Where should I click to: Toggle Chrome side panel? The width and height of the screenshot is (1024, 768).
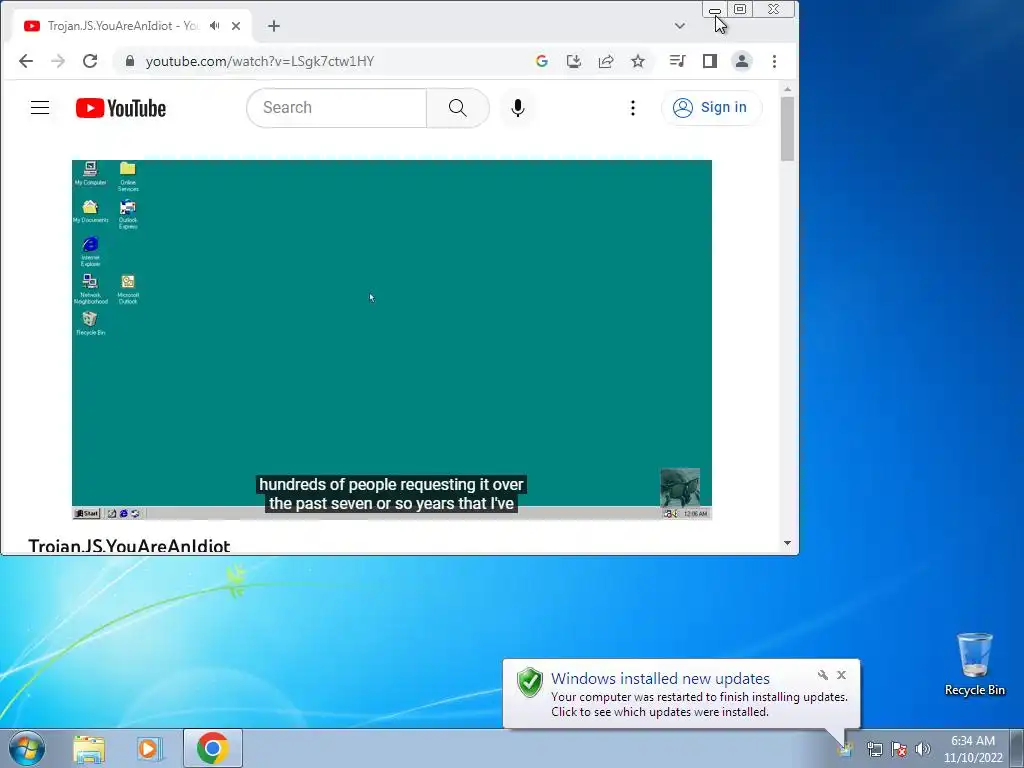[x=710, y=61]
